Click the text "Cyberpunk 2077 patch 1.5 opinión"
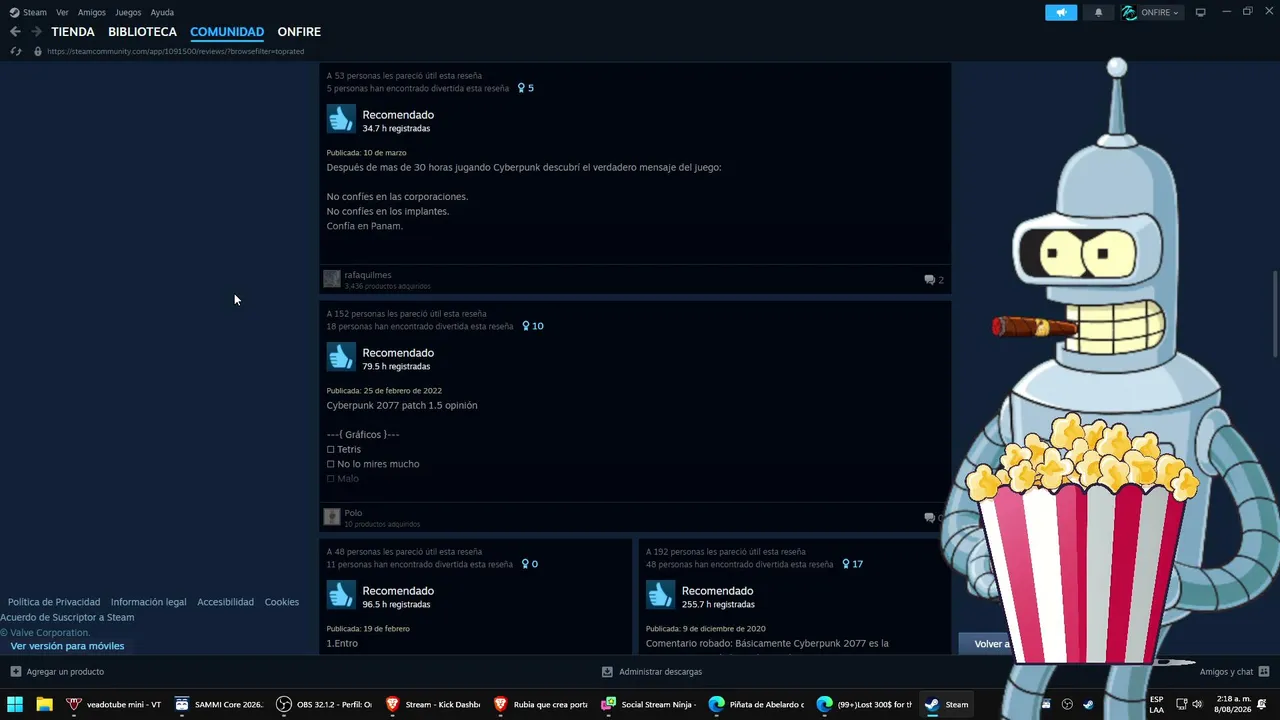 pyautogui.click(x=402, y=405)
